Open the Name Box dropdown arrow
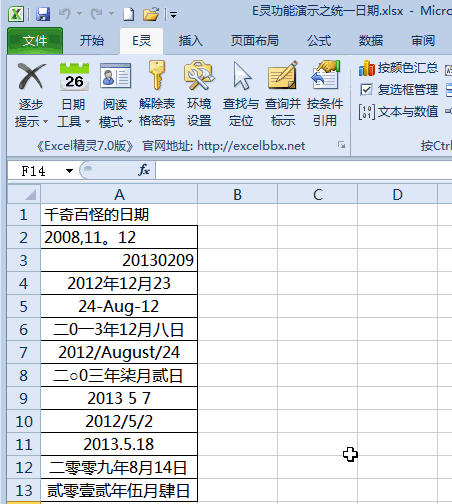Viewport: 452px width, 504px height. (69, 171)
